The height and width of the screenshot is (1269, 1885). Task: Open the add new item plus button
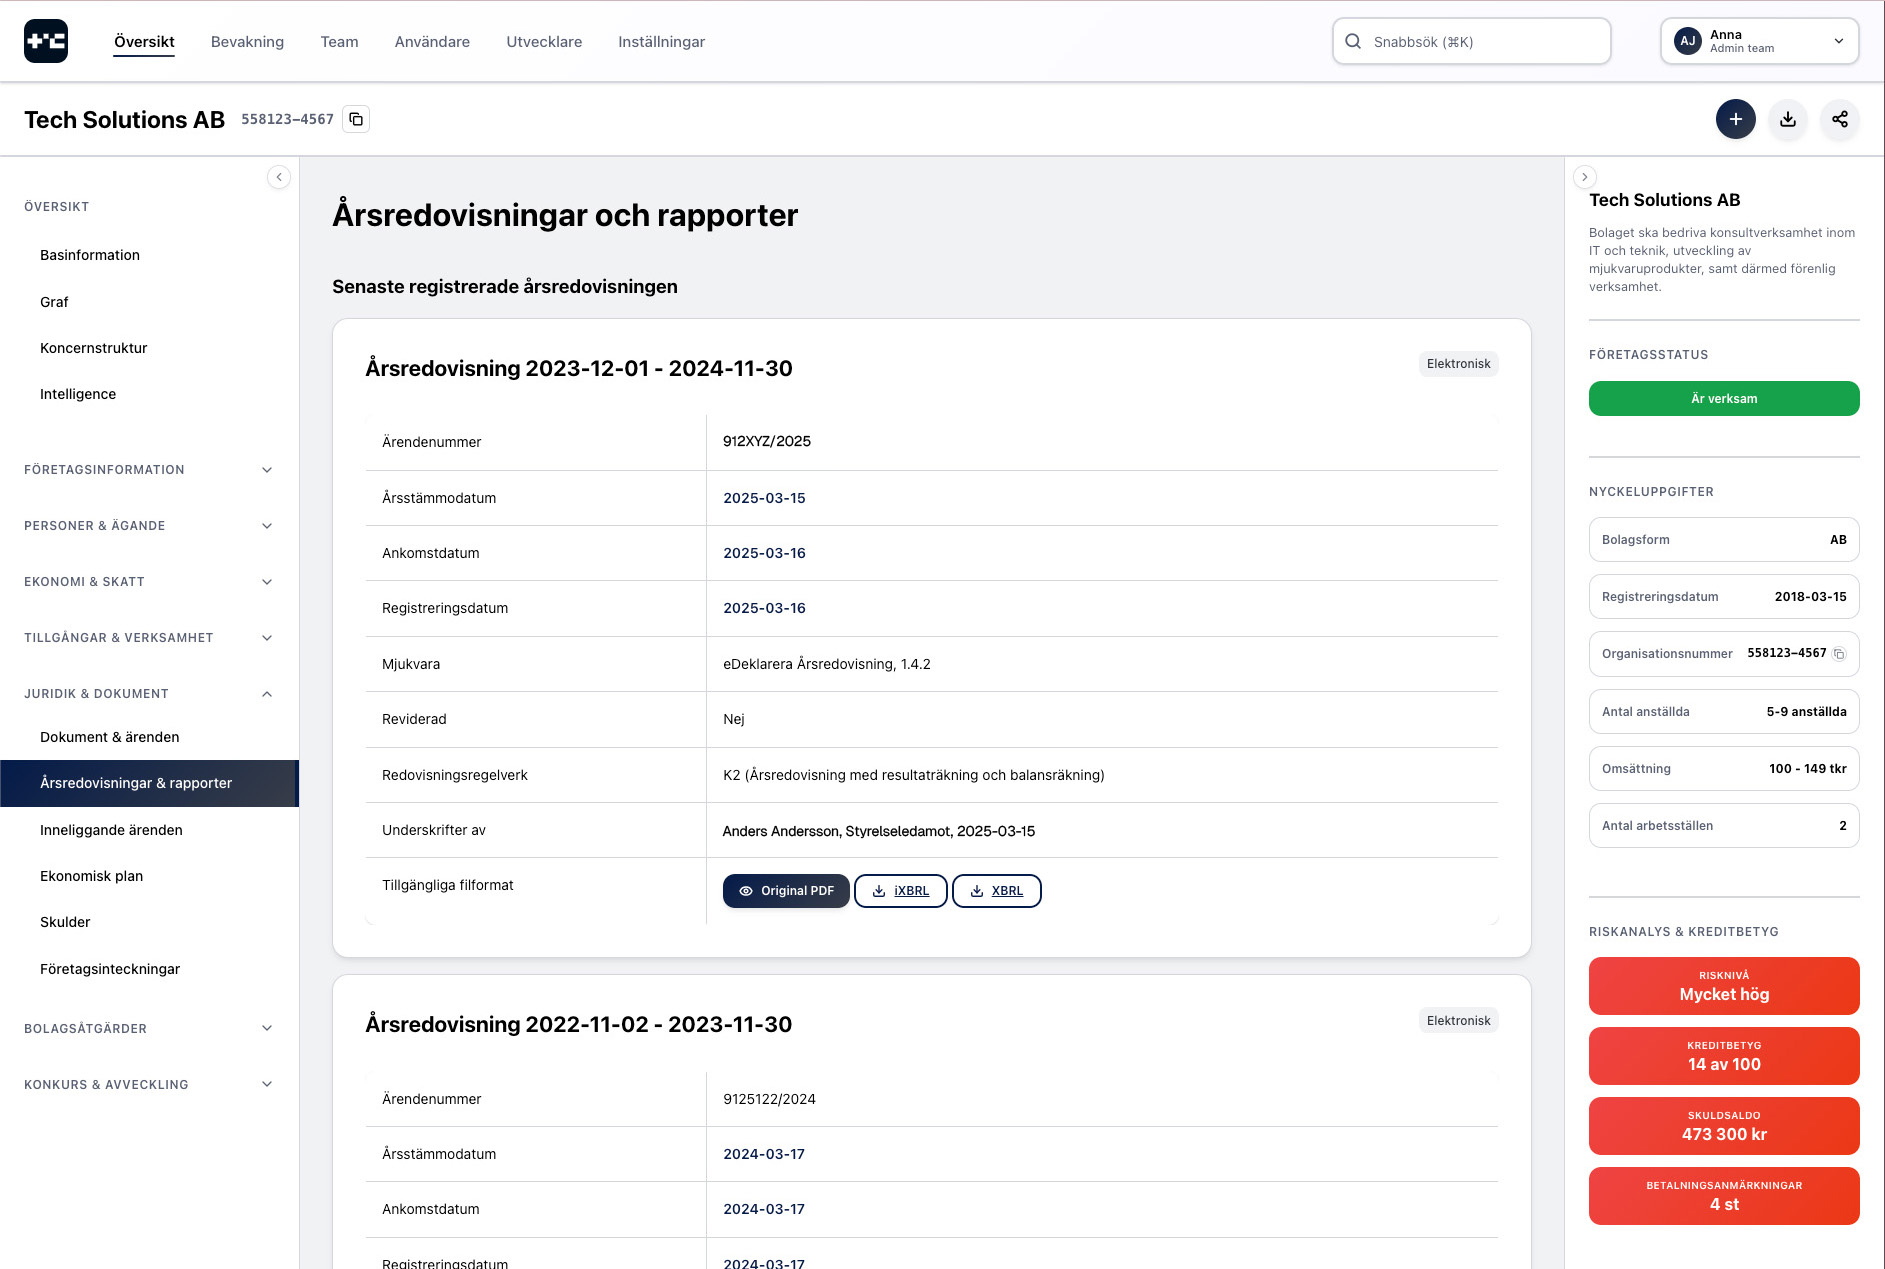(1736, 119)
